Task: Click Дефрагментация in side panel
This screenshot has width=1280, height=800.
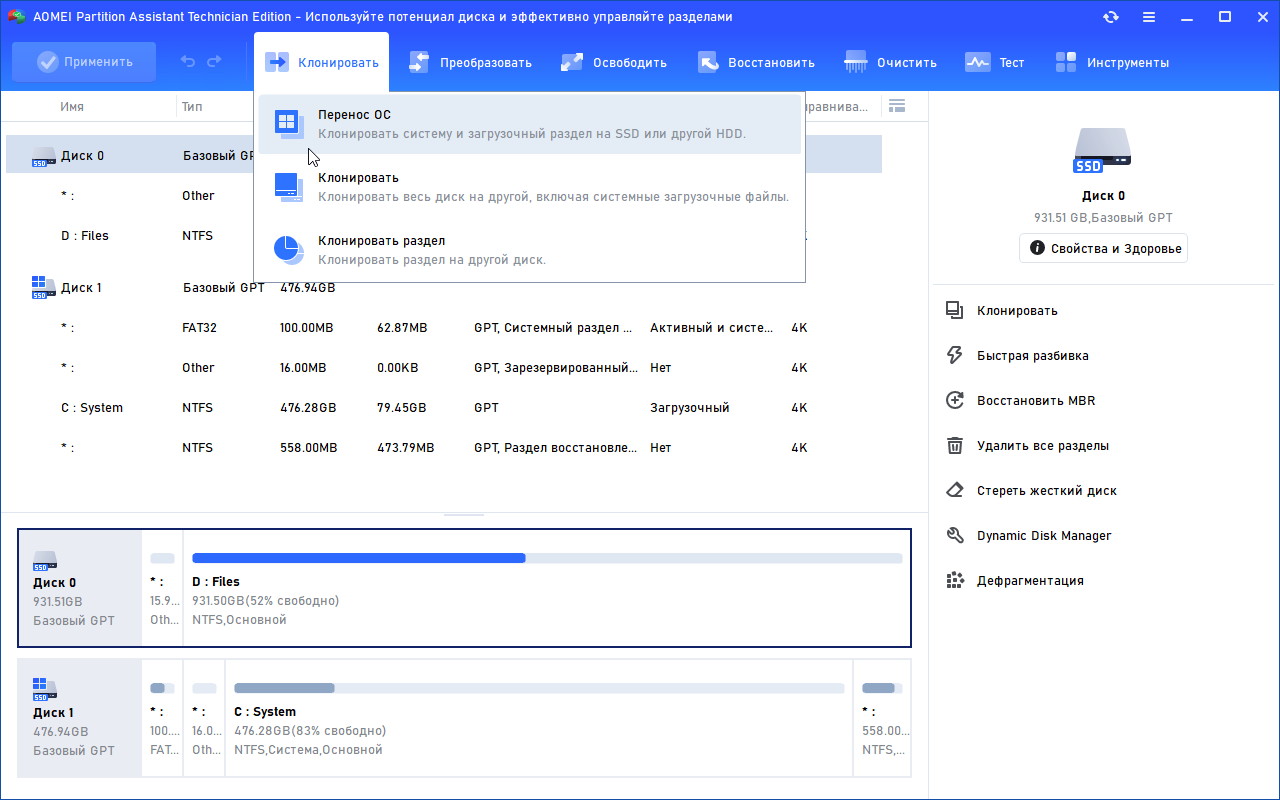Action: click(x=1030, y=581)
